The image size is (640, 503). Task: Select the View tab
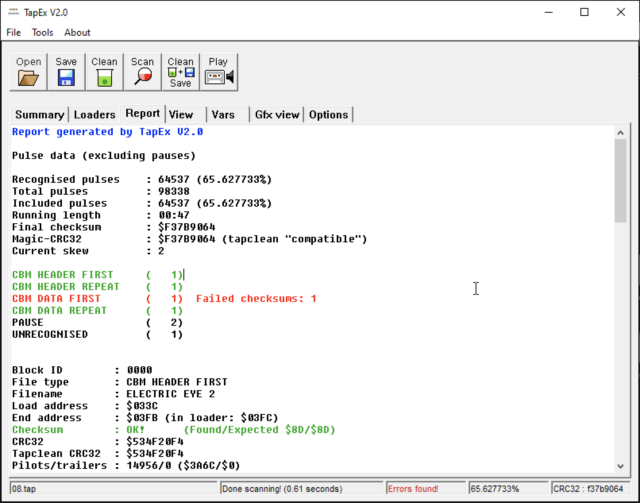click(181, 115)
